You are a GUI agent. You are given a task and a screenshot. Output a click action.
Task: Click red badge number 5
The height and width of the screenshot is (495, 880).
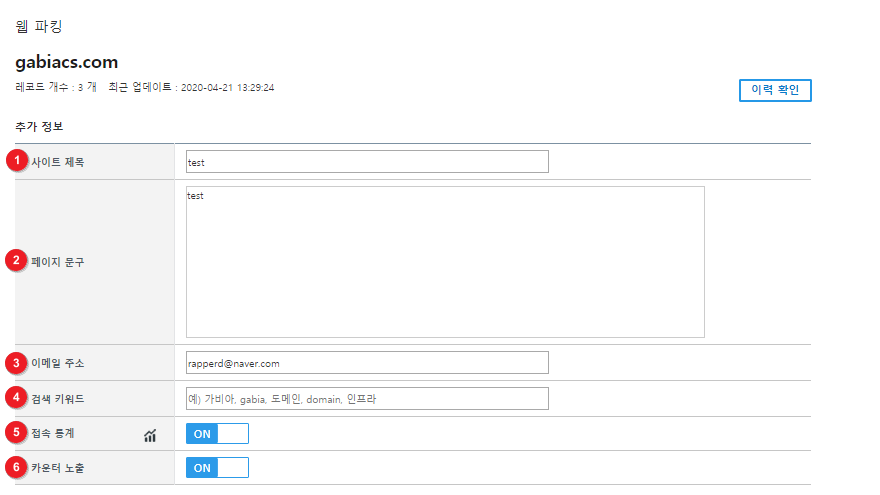coord(16,432)
